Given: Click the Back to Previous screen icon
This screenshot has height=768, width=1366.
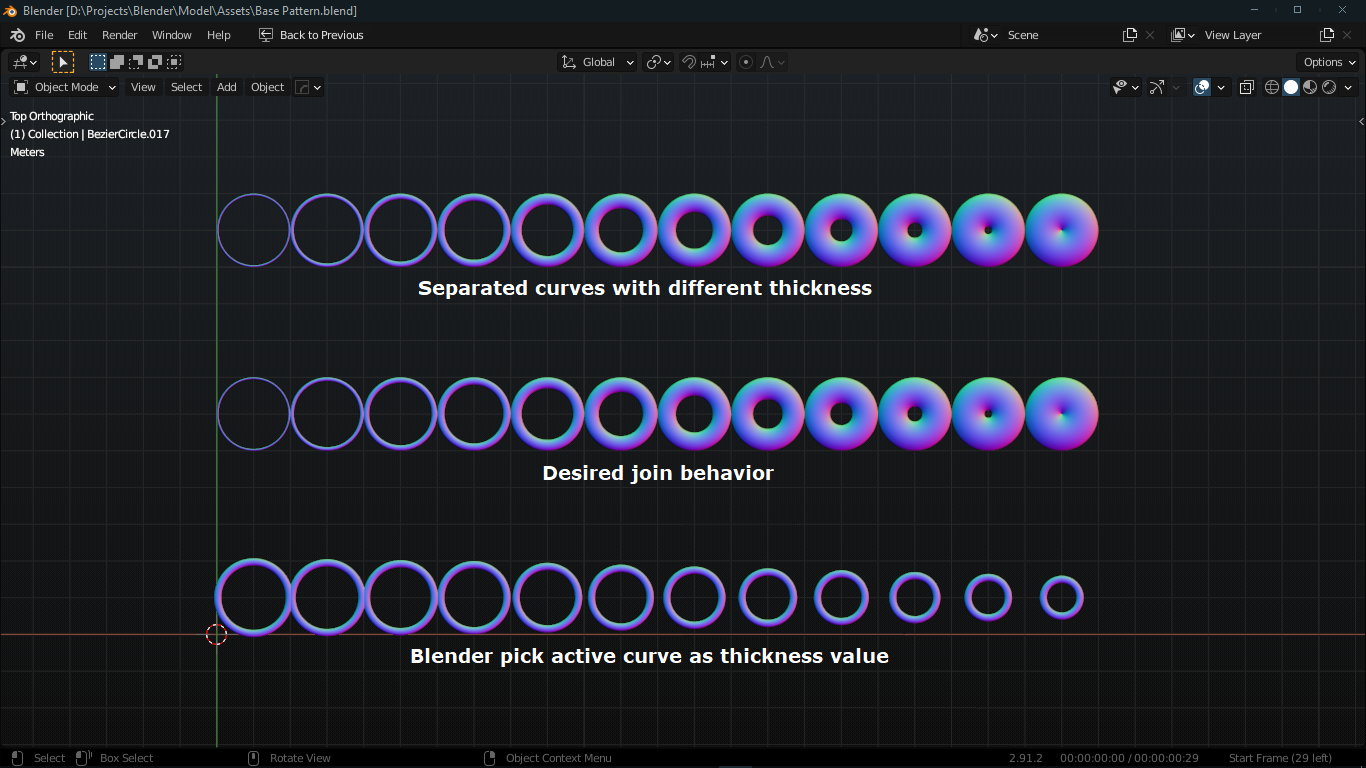Looking at the screenshot, I should (266, 35).
